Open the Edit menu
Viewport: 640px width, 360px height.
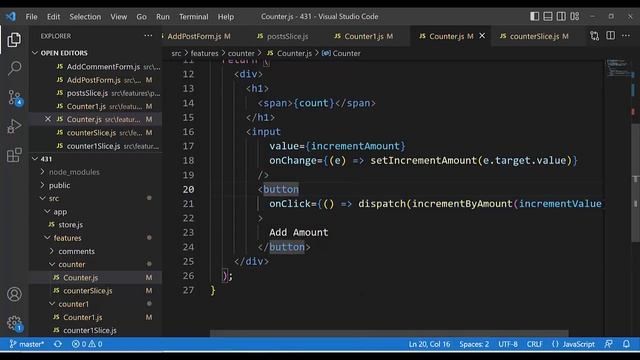[x=53, y=17]
